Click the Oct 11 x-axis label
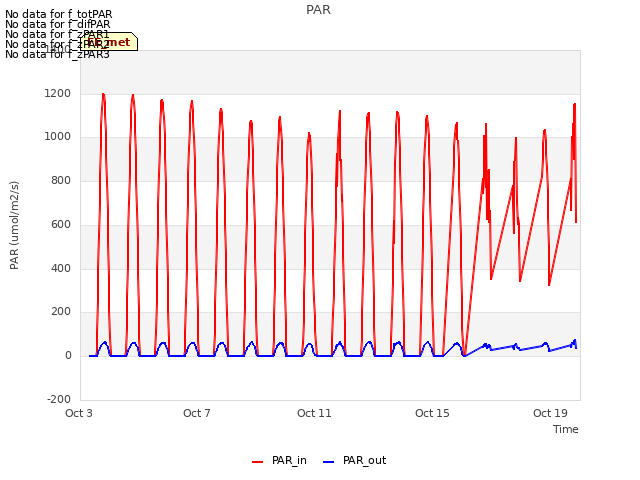640x480 pixels. pyautogui.click(x=314, y=413)
